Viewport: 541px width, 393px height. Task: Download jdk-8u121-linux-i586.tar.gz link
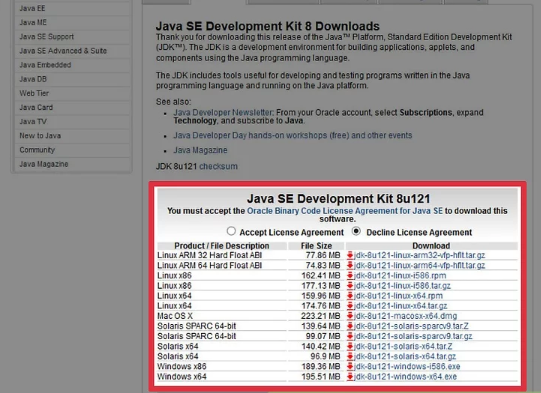(x=402, y=286)
